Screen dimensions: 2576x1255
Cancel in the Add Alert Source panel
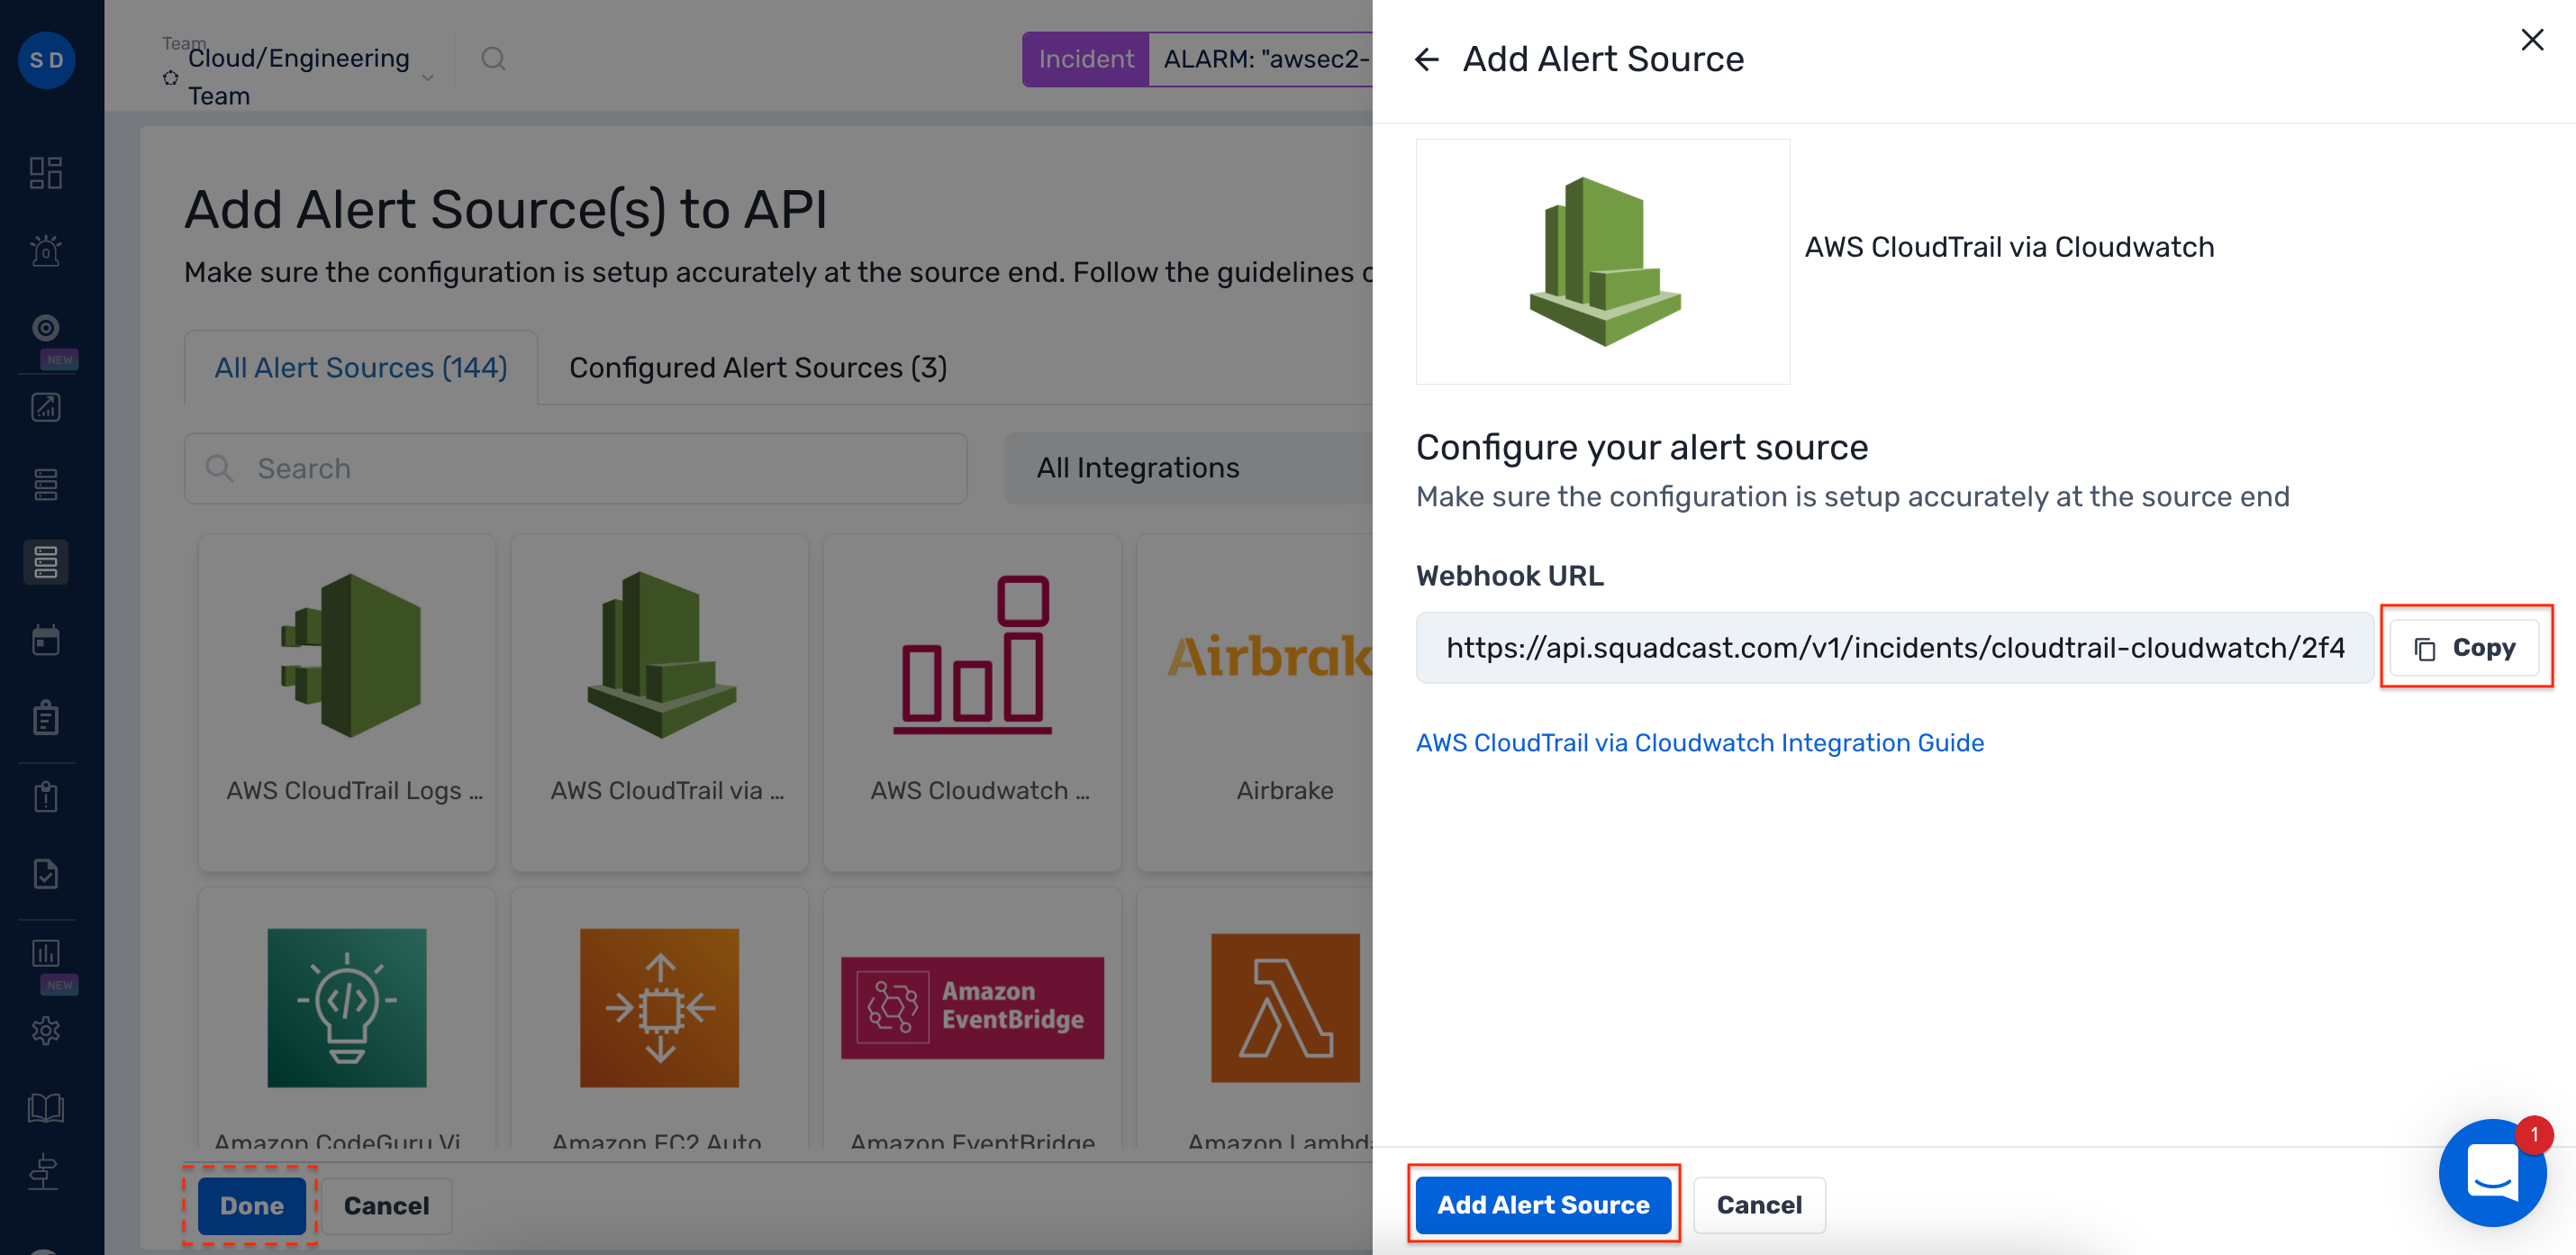(x=1759, y=1205)
